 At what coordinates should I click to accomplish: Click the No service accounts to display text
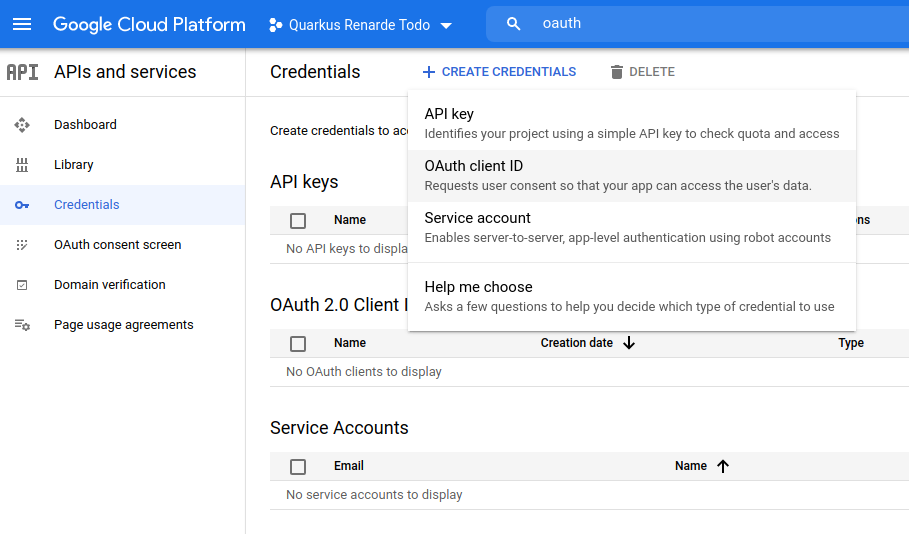[374, 495]
